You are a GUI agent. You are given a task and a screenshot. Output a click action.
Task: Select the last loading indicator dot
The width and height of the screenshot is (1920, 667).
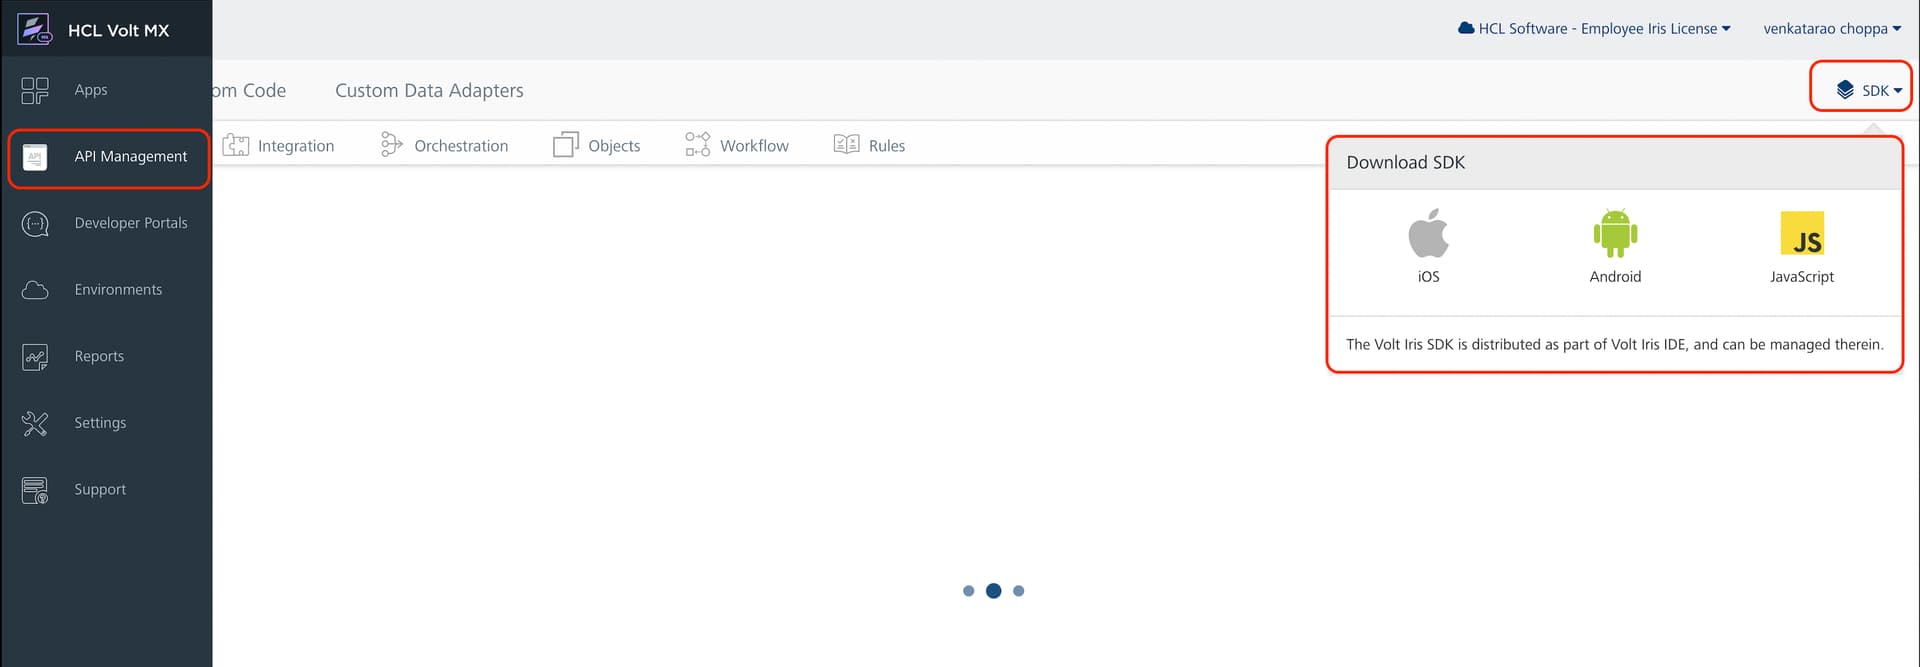coord(1018,591)
